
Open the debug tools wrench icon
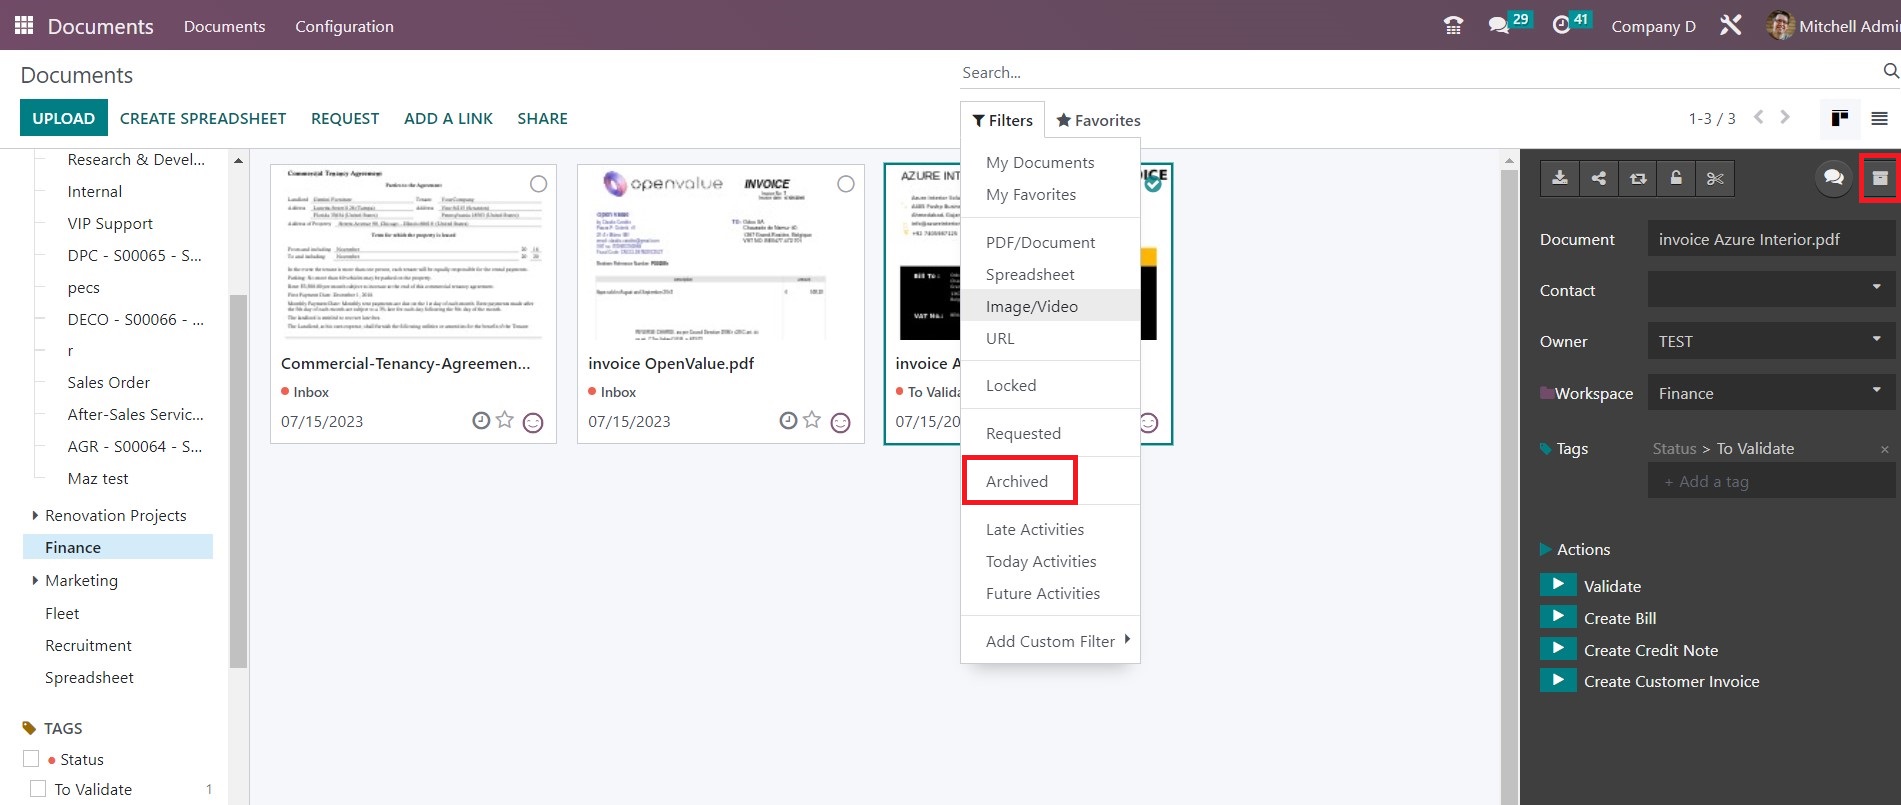(x=1731, y=26)
